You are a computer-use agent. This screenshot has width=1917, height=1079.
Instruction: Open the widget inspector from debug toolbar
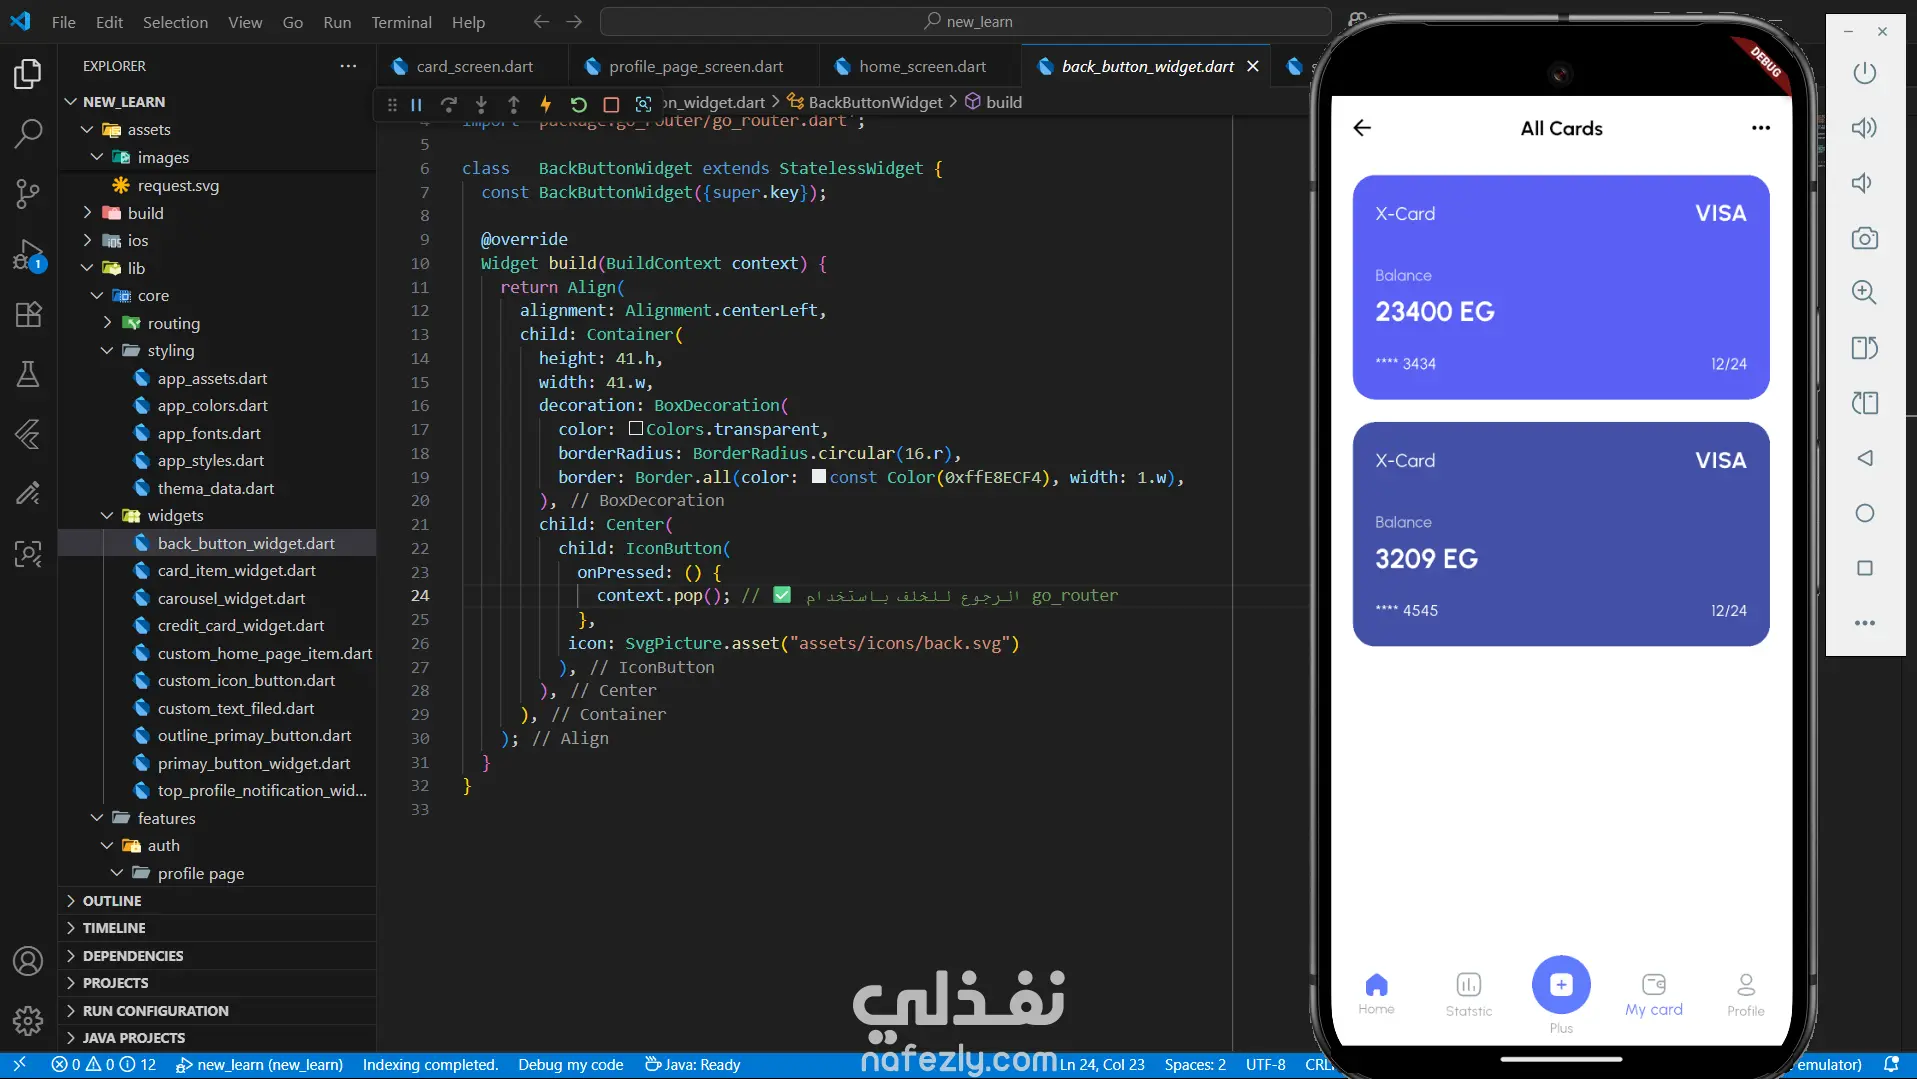click(x=643, y=104)
